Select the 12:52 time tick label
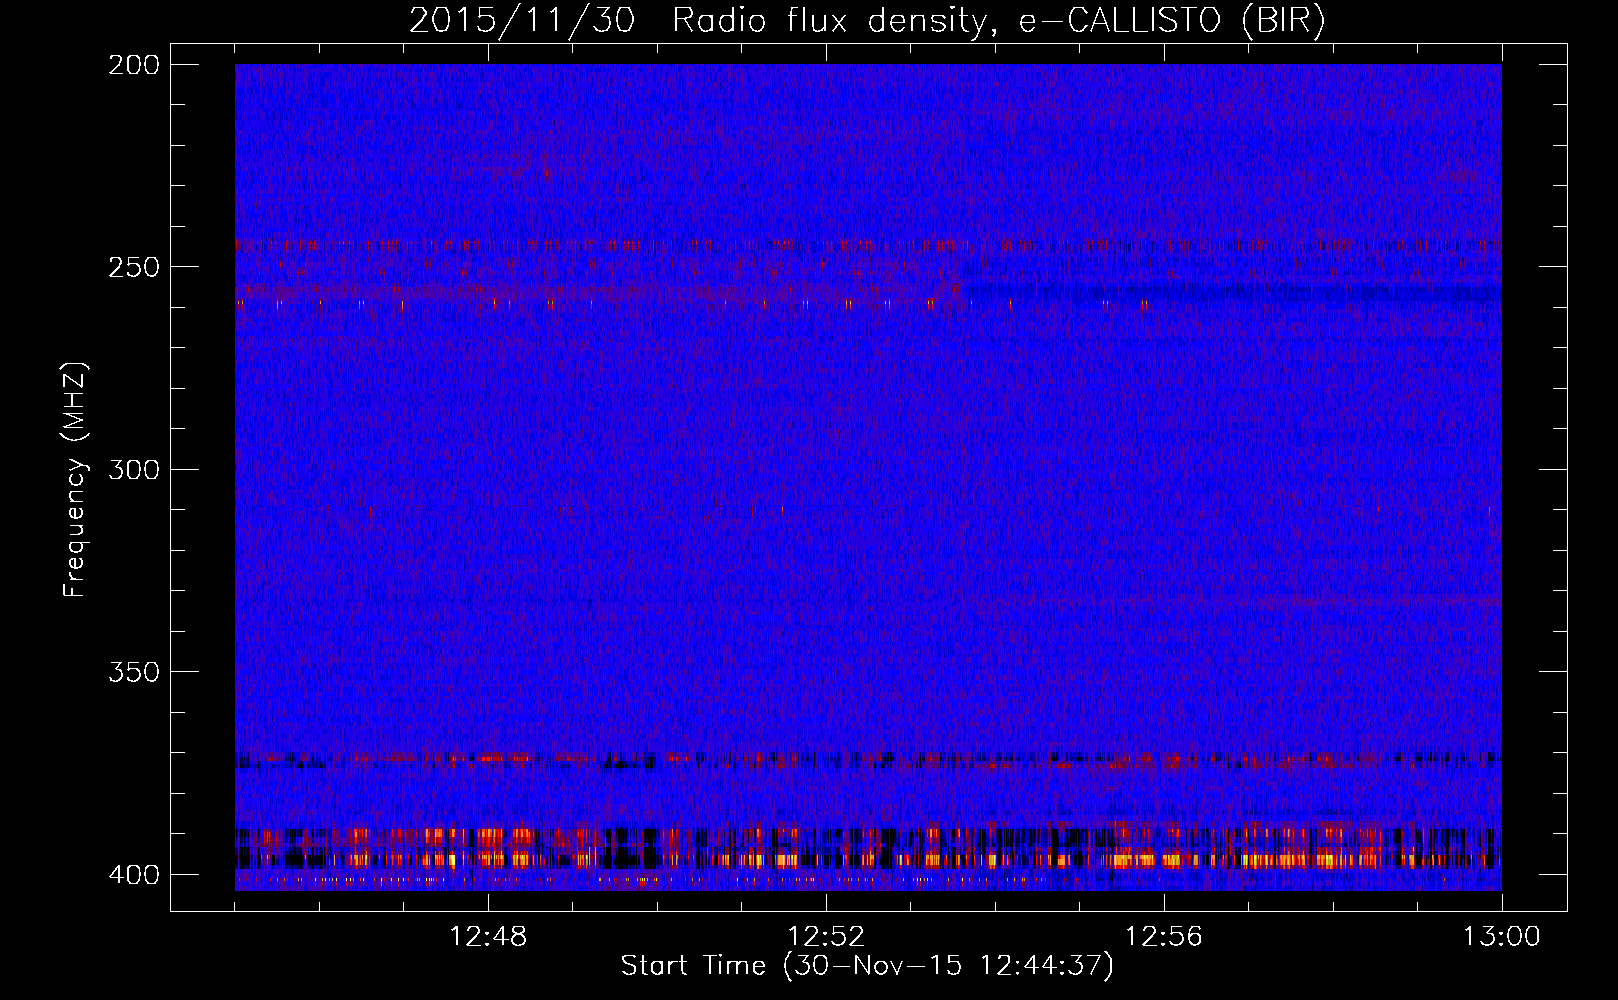 click(826, 937)
